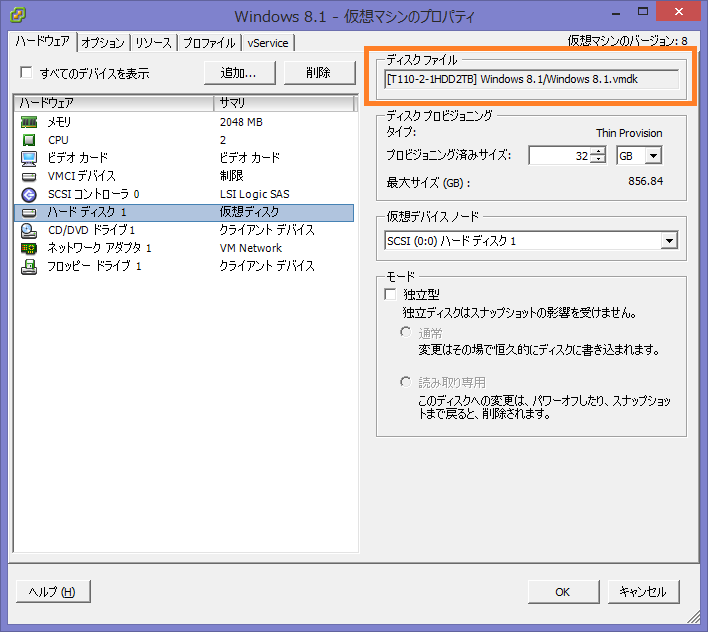
Task: Select the CPU row label
Action: point(58,140)
